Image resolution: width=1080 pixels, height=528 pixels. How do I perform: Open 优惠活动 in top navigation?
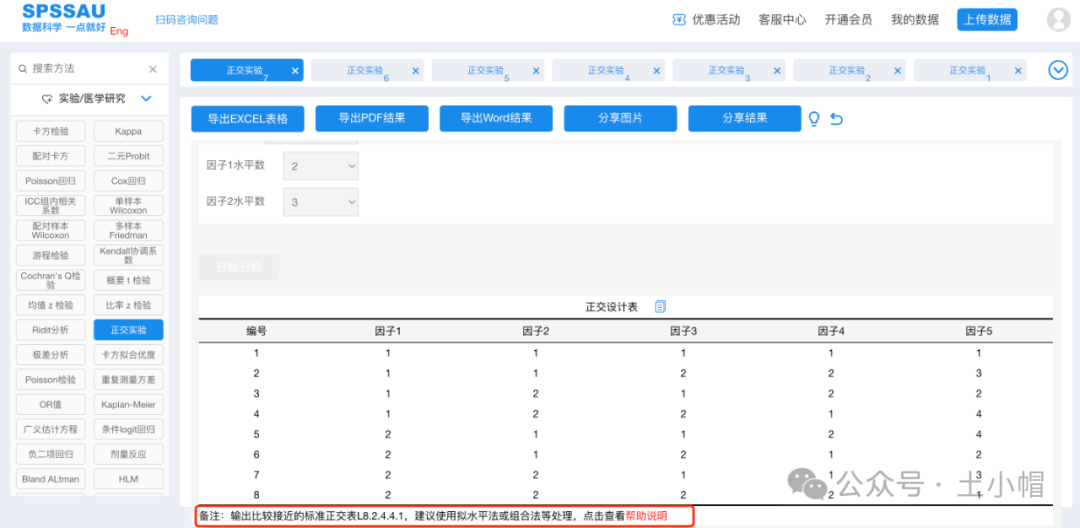[716, 20]
